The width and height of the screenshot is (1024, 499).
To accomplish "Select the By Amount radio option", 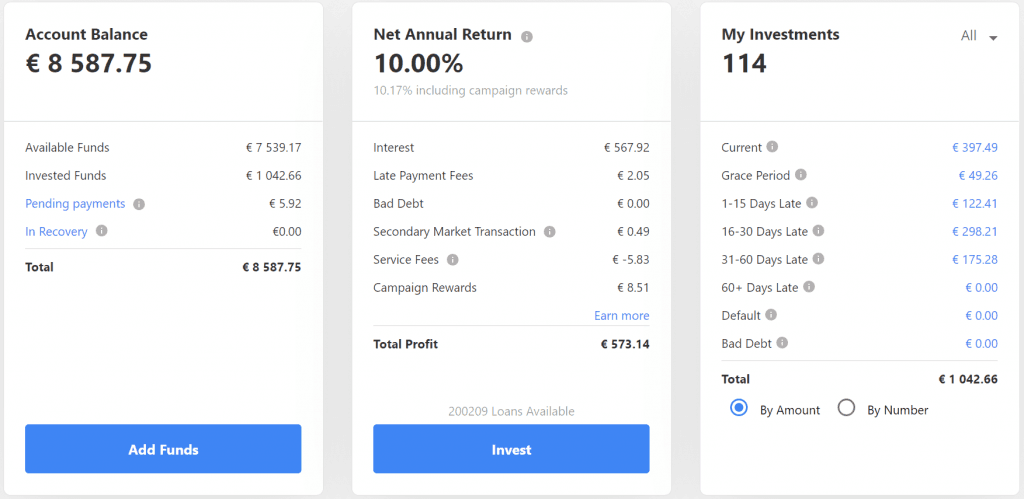I will [740, 408].
